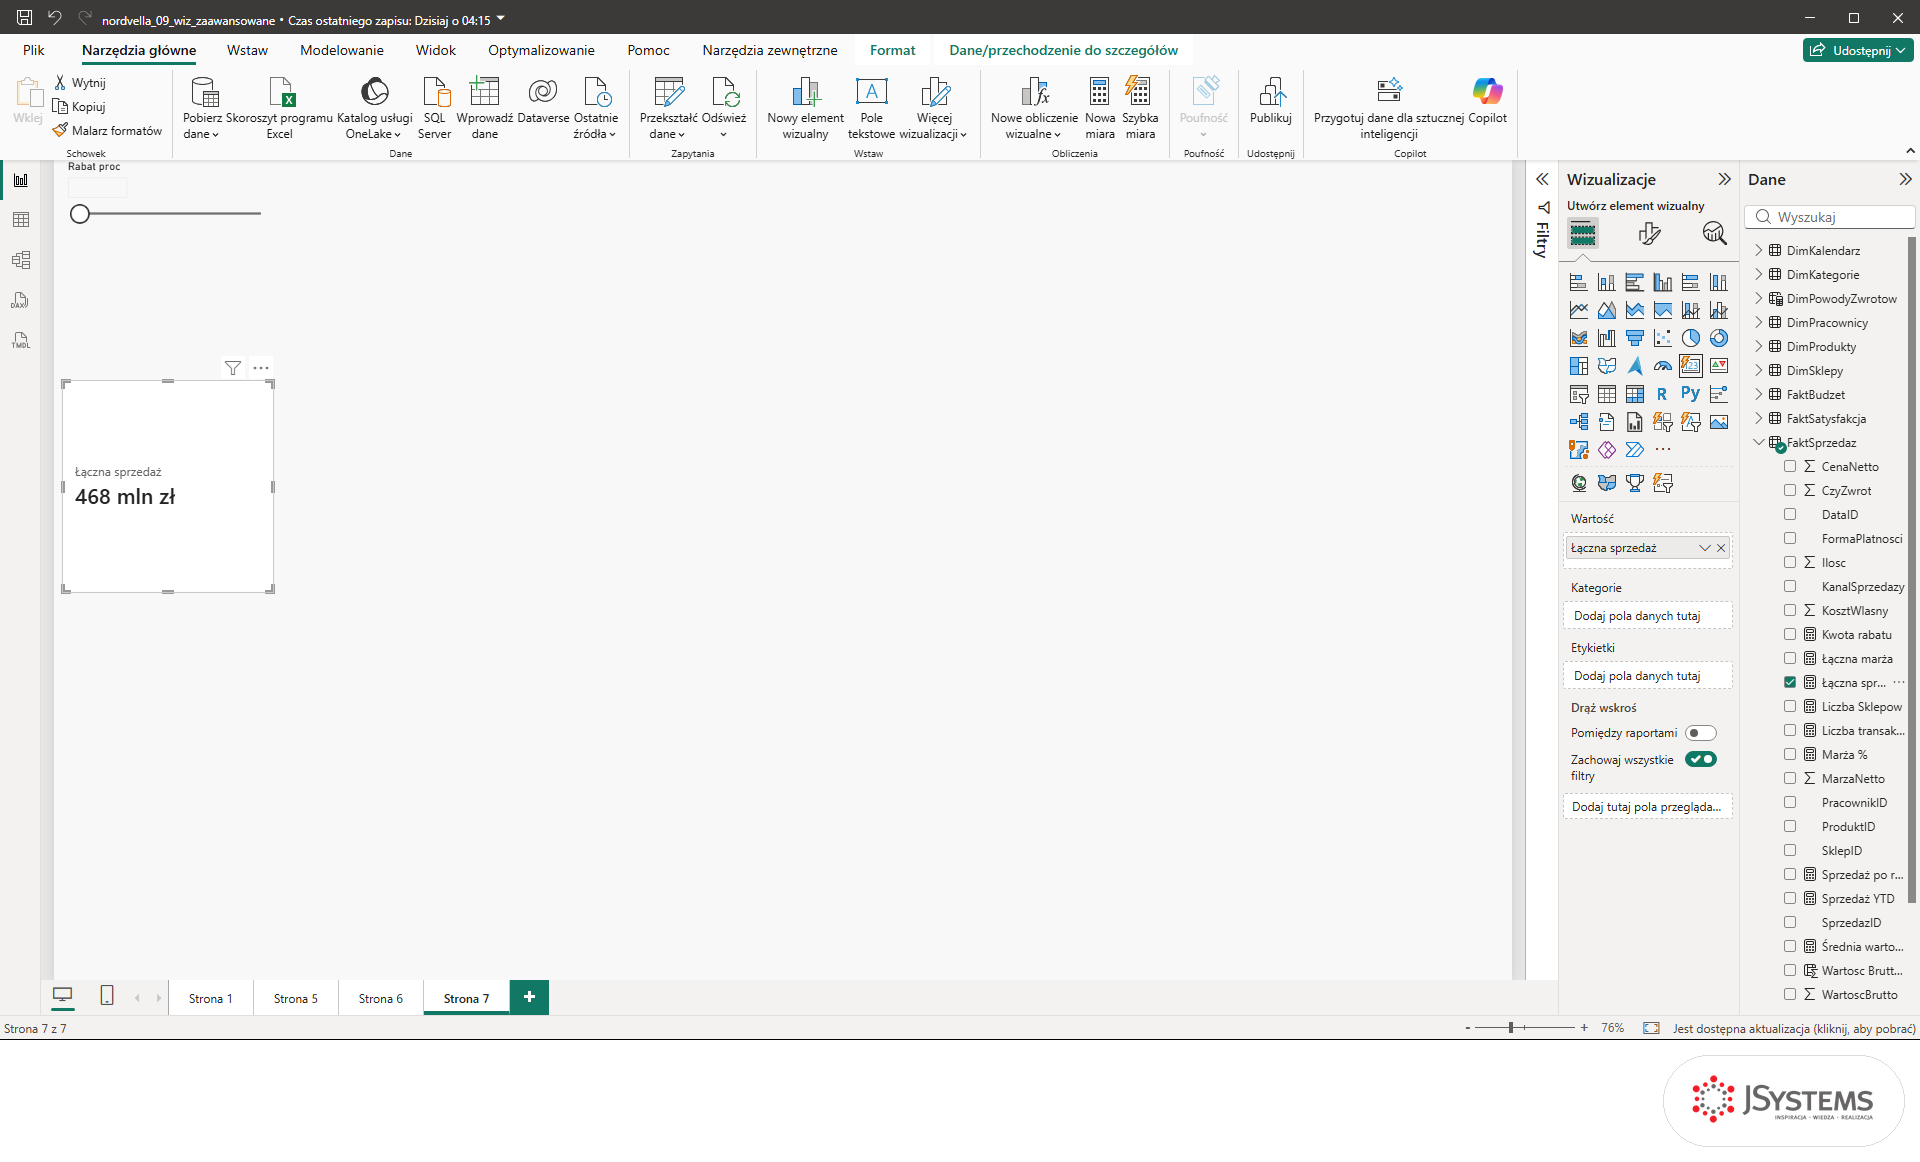This screenshot has width=1920, height=1162.
Task: Disable the Zachowaj wszystkie filtry toggle
Action: 1701,759
